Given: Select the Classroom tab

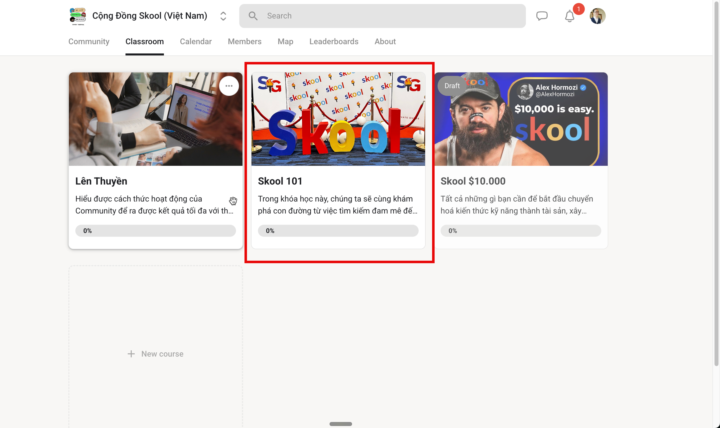Looking at the screenshot, I should (145, 41).
